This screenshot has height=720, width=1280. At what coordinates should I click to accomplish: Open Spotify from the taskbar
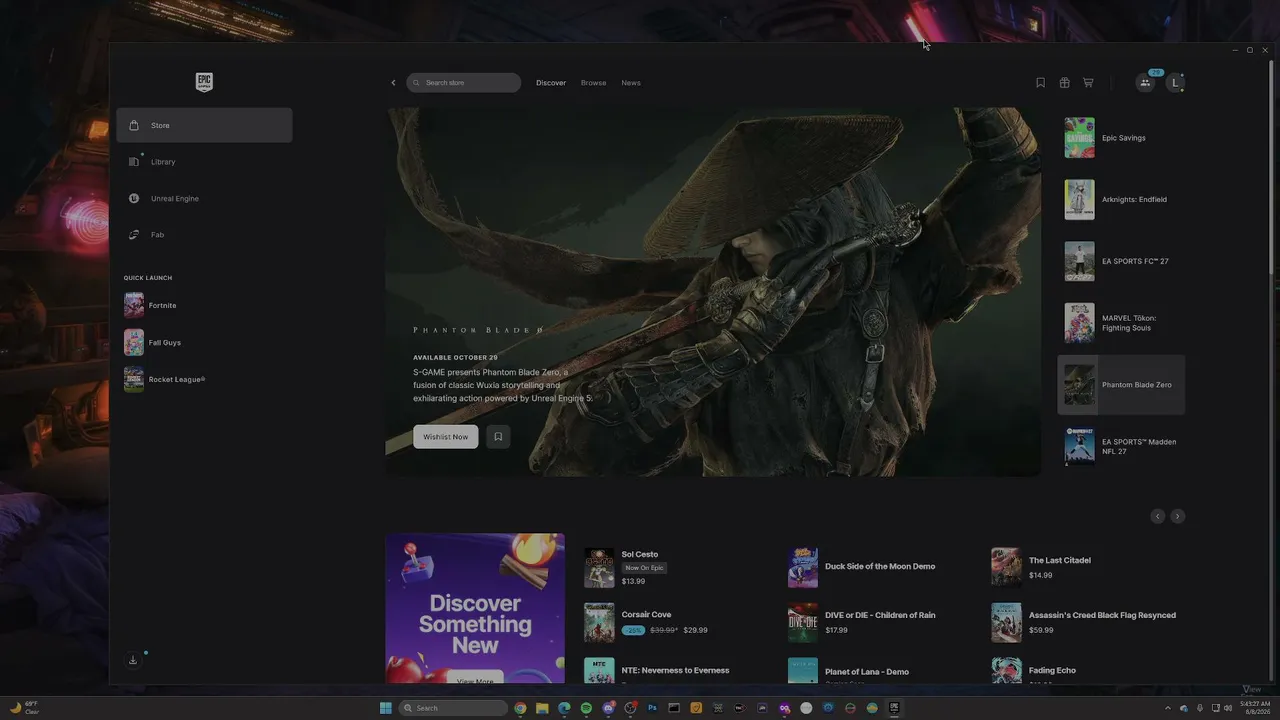[586, 708]
